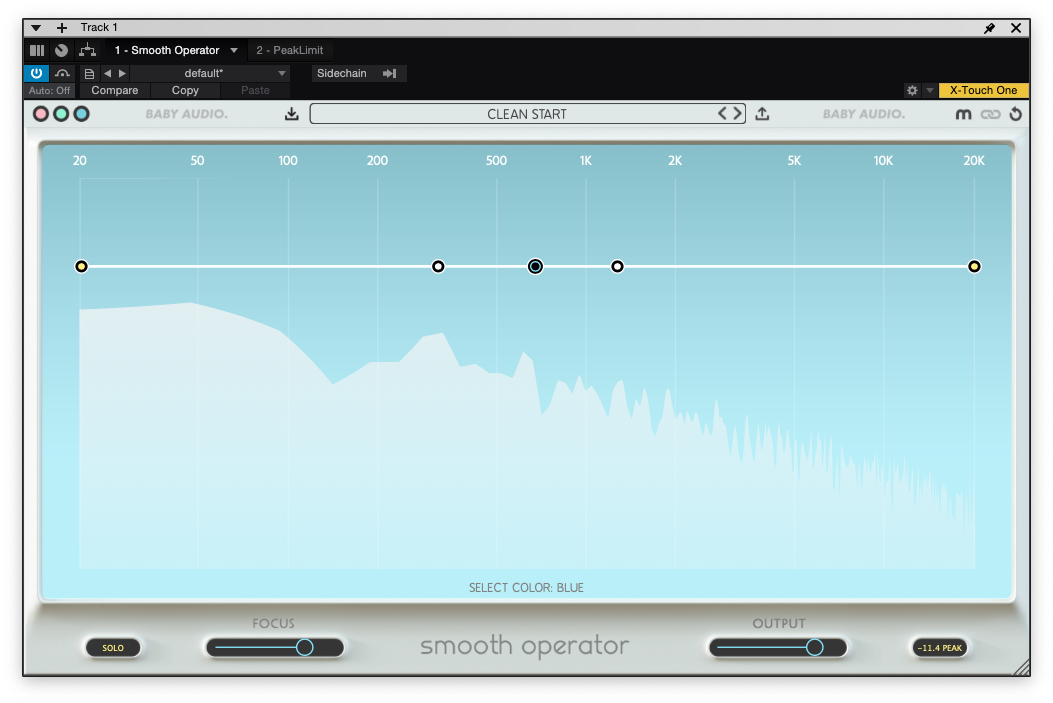This screenshot has height=703, width=1053.
Task: Adjust the OUTPUT slider handle
Action: point(815,647)
